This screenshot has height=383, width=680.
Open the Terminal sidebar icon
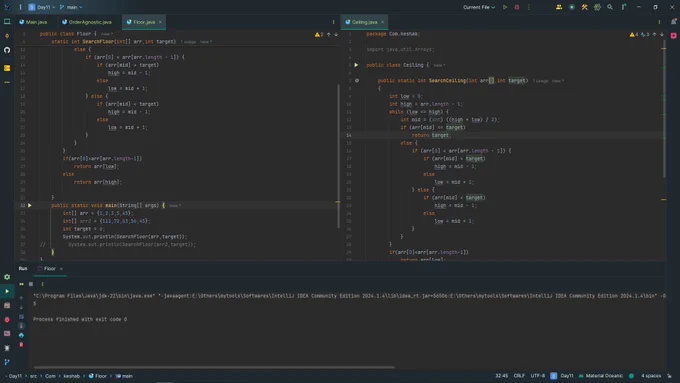(7, 334)
